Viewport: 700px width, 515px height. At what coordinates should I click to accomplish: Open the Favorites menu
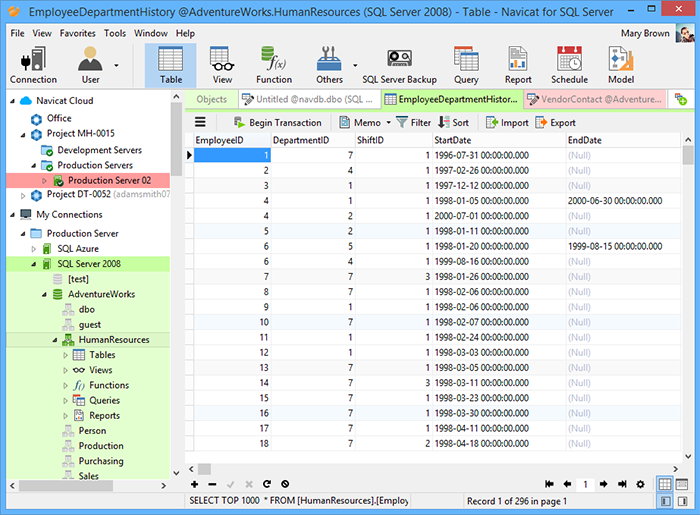tap(78, 33)
